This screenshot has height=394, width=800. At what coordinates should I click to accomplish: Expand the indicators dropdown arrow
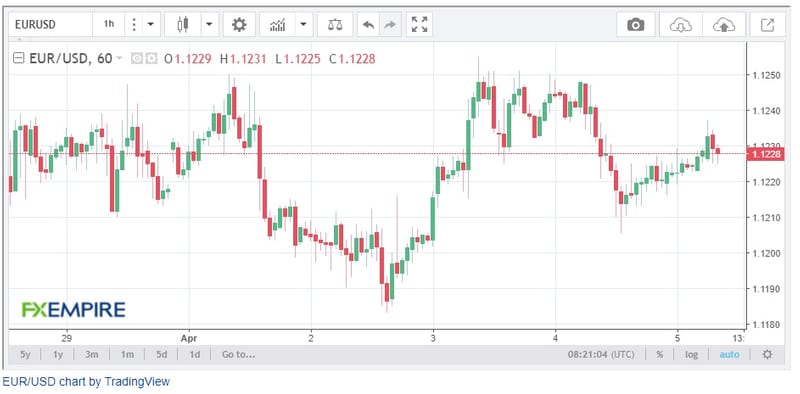pyautogui.click(x=304, y=24)
